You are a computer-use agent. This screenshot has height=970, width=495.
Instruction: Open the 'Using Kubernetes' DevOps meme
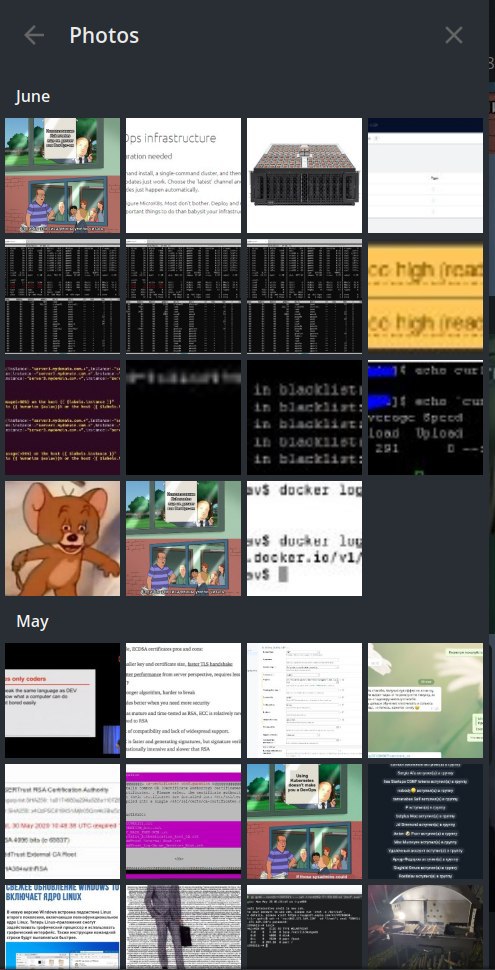click(304, 822)
